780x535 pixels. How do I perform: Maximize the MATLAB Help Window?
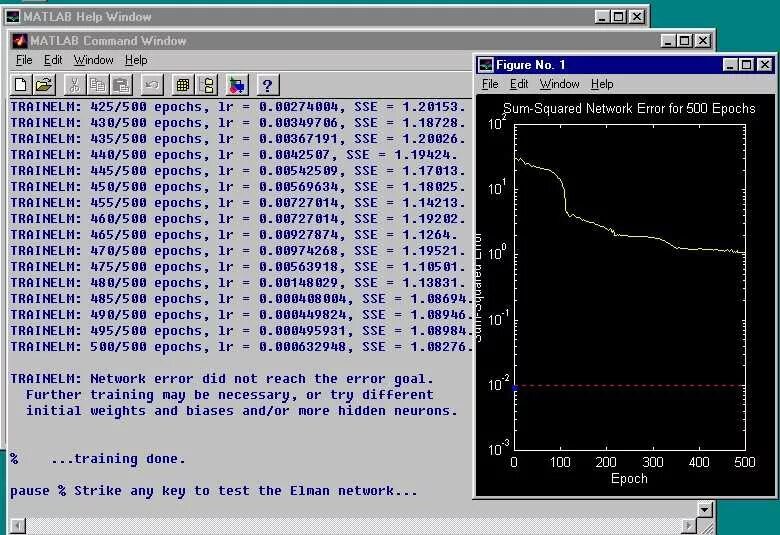click(x=618, y=17)
